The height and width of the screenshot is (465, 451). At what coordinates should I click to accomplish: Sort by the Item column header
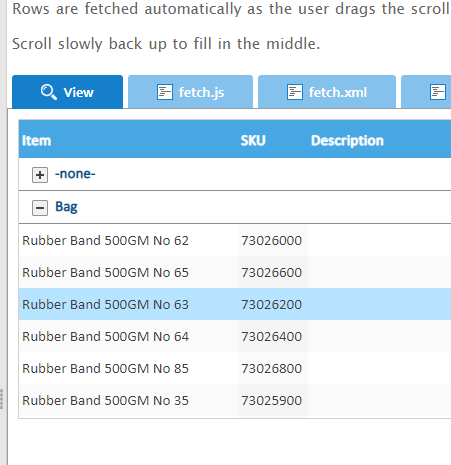tap(37, 141)
